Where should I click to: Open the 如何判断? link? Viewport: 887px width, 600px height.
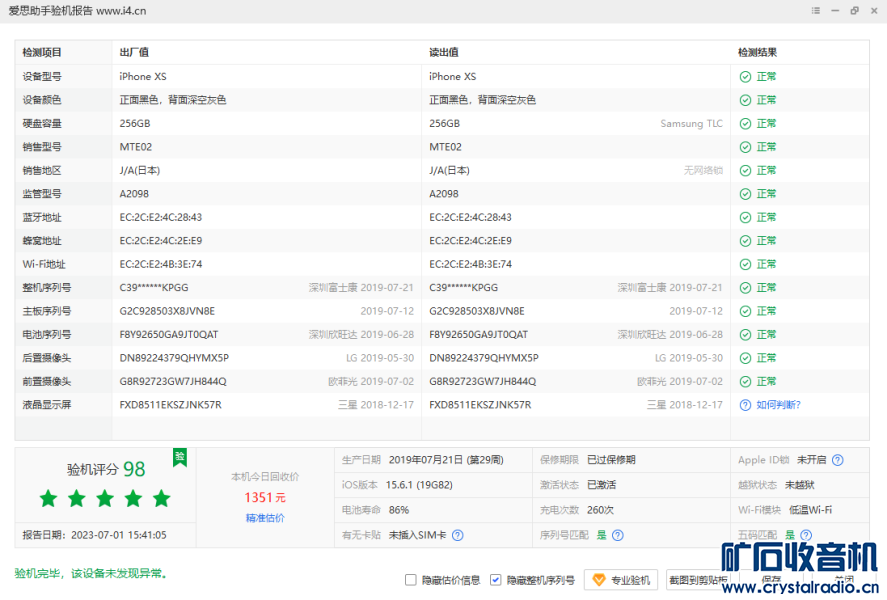pos(778,405)
